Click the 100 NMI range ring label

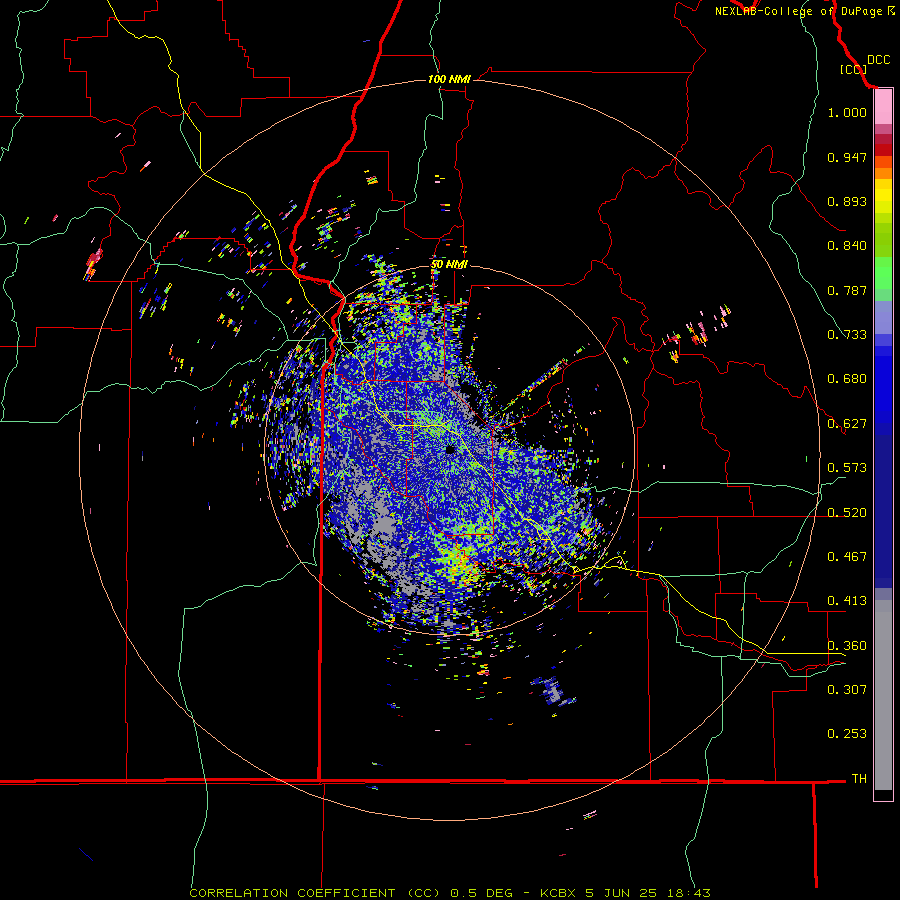pyautogui.click(x=449, y=79)
